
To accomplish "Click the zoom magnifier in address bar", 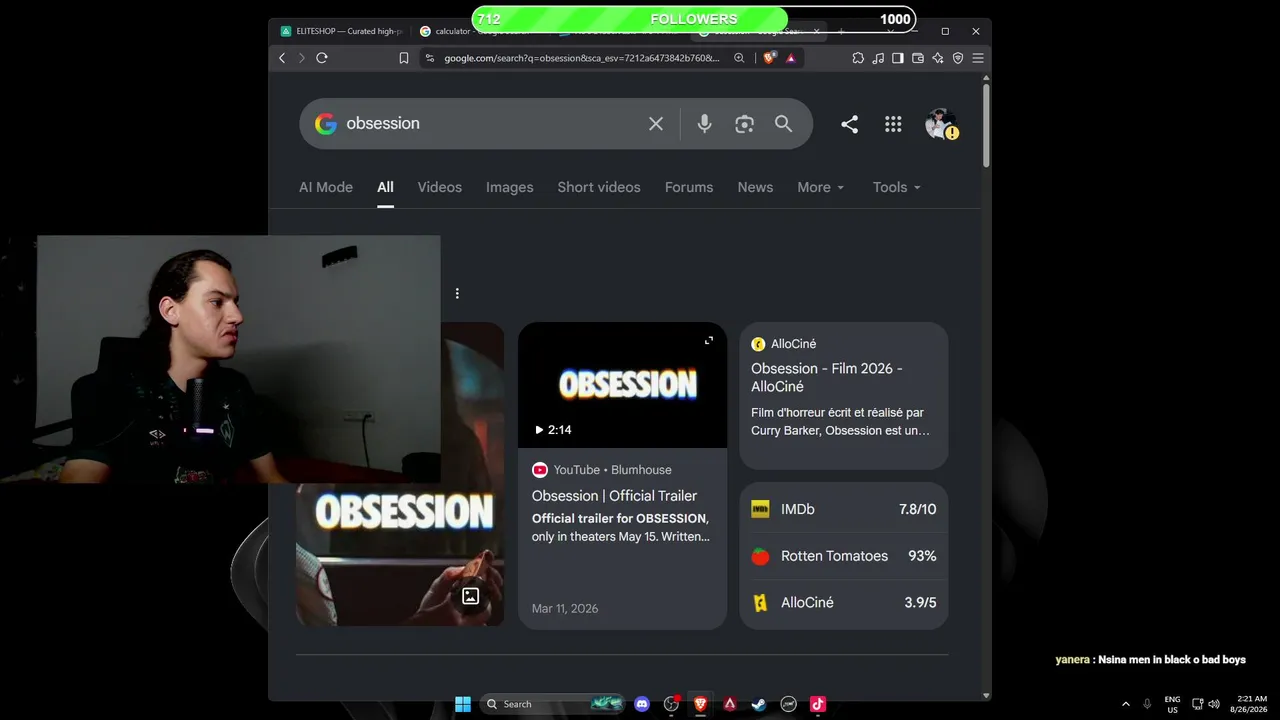I will click(739, 58).
